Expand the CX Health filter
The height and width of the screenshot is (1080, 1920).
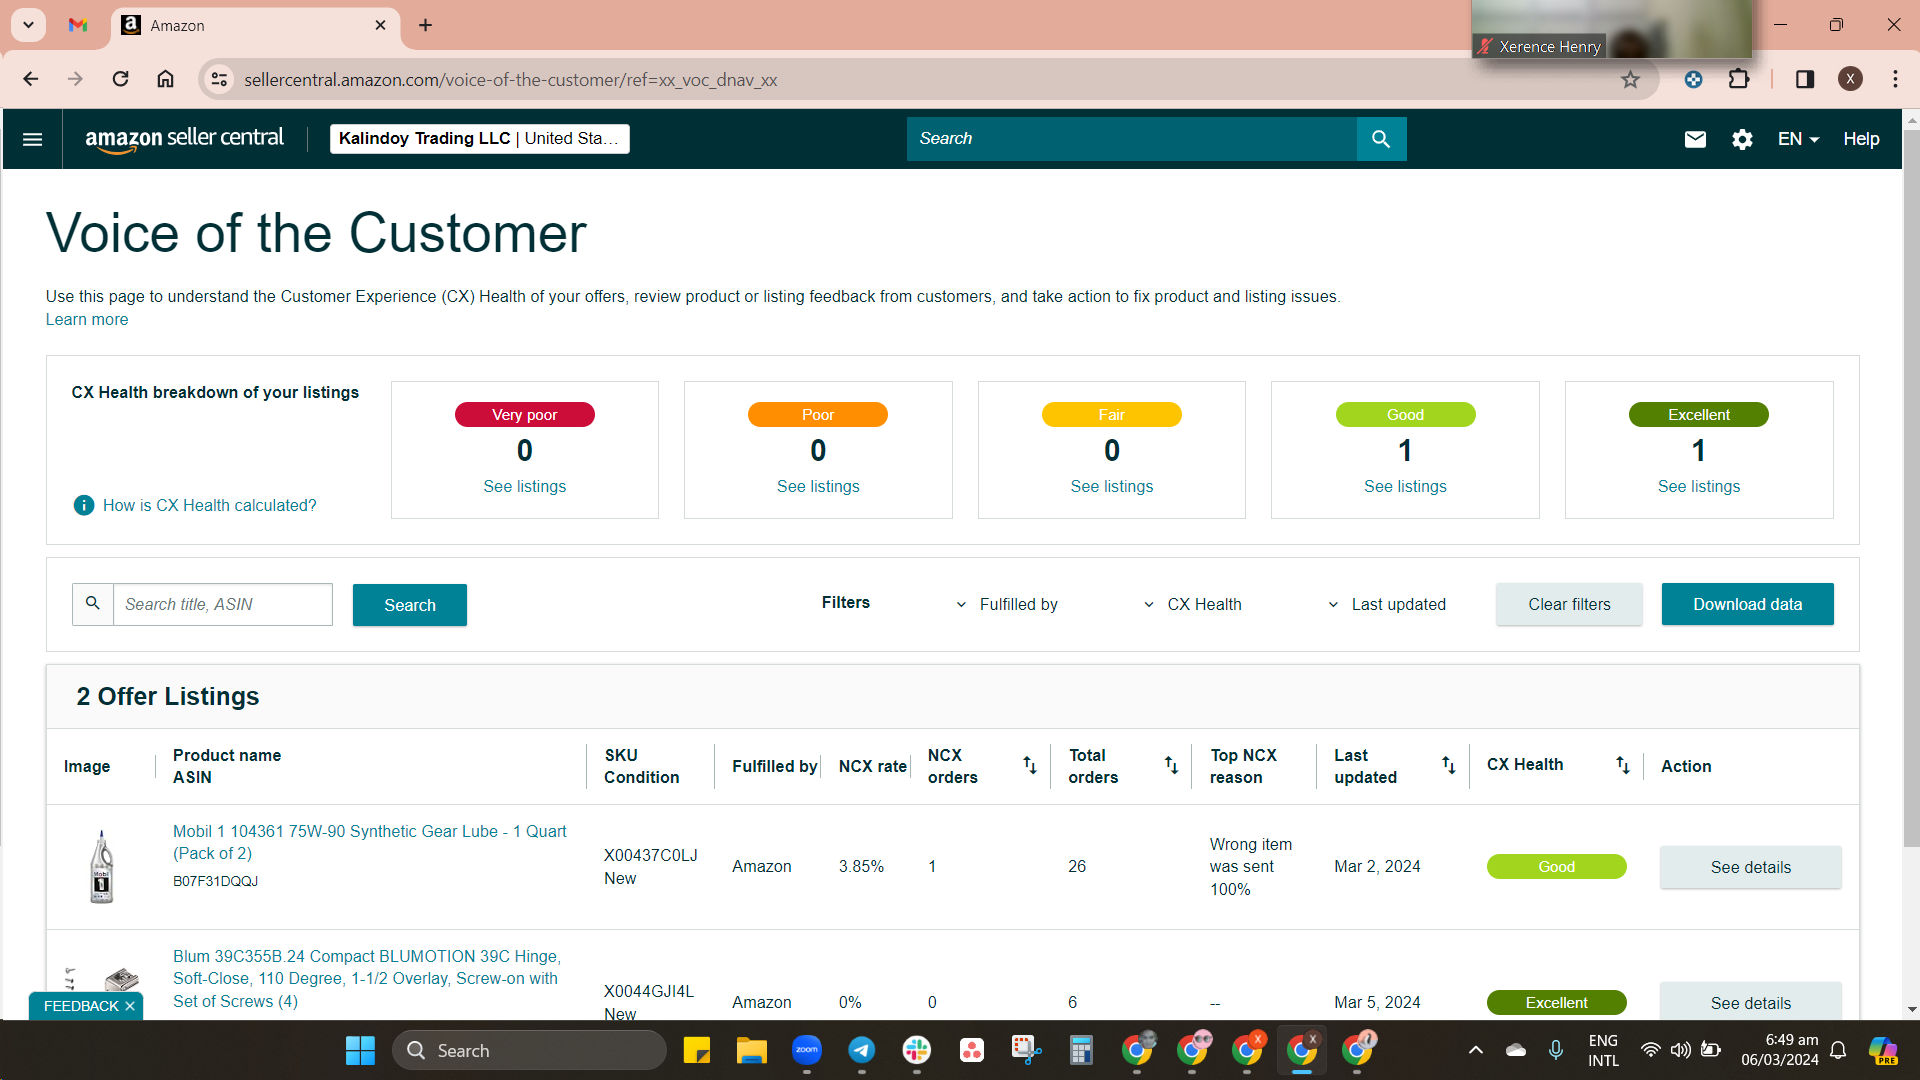pos(1193,604)
